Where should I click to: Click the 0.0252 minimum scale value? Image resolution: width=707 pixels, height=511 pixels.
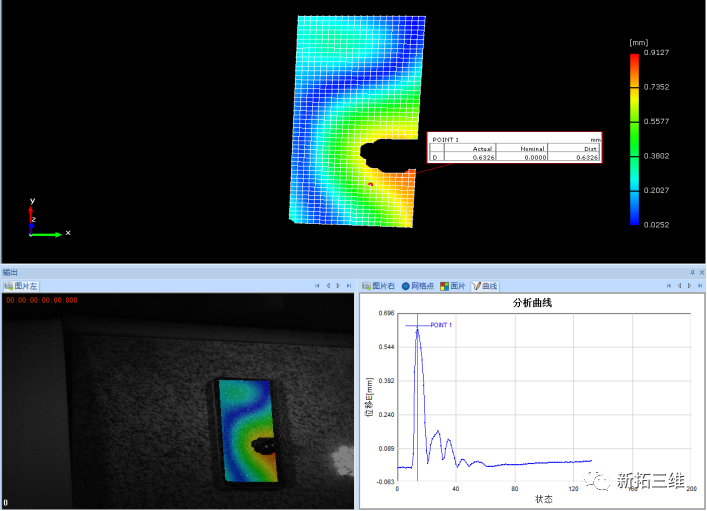point(656,225)
